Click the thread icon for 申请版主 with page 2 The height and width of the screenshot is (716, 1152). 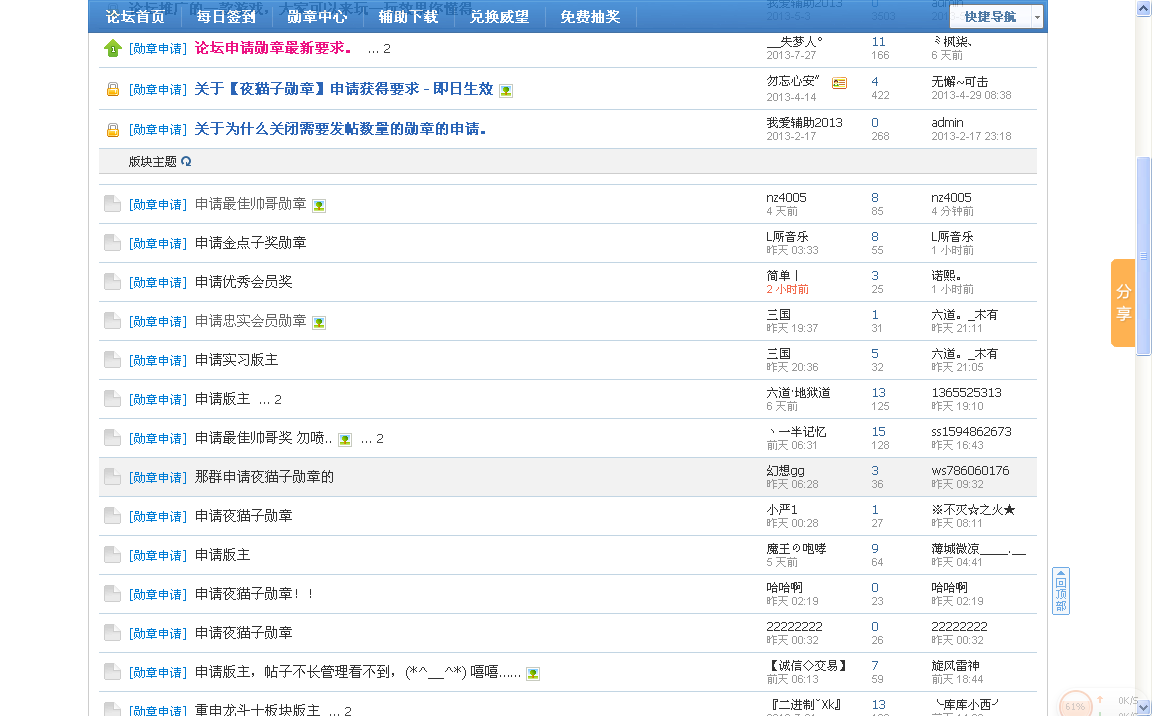coord(112,398)
